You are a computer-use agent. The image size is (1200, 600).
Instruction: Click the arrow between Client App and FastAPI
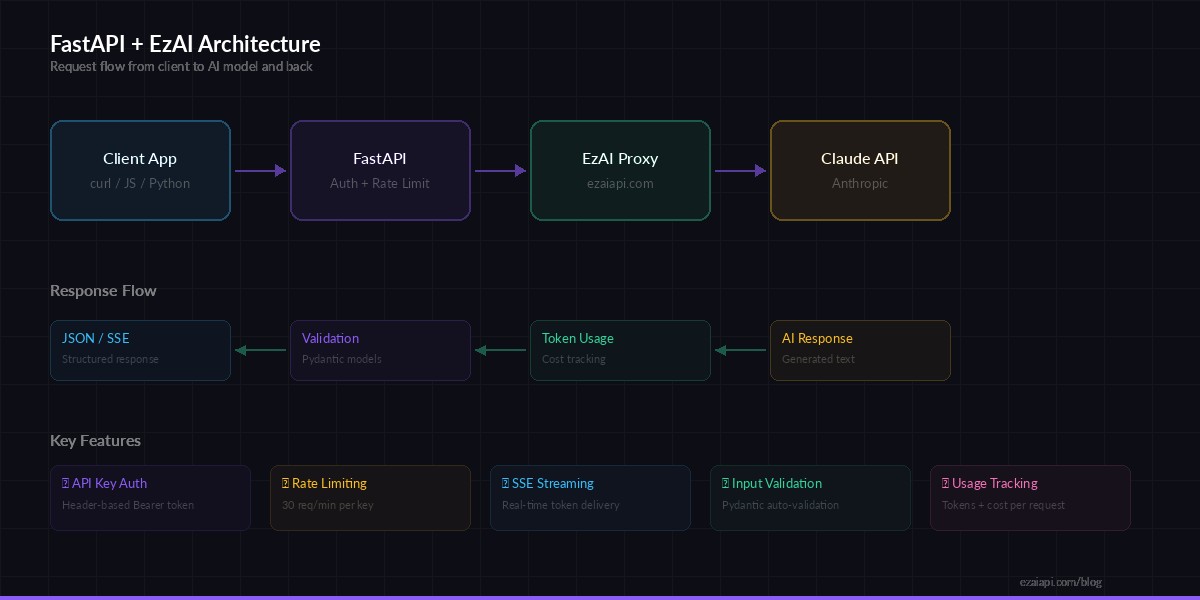point(260,170)
